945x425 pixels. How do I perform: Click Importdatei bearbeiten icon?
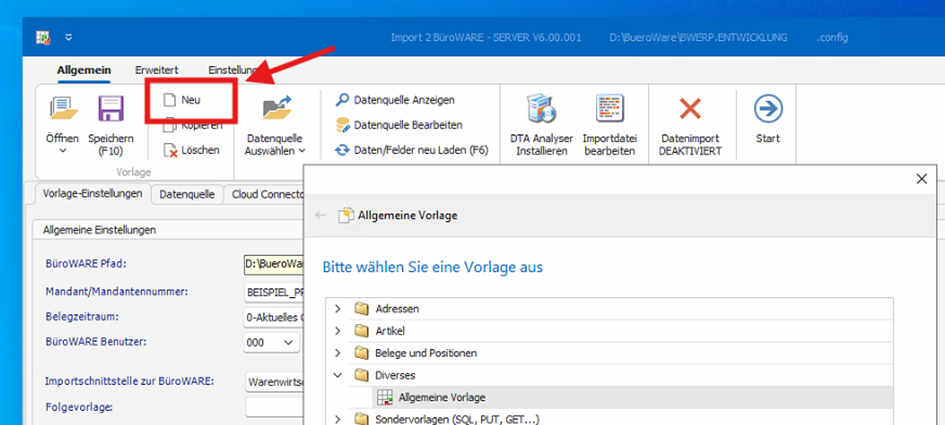(609, 109)
